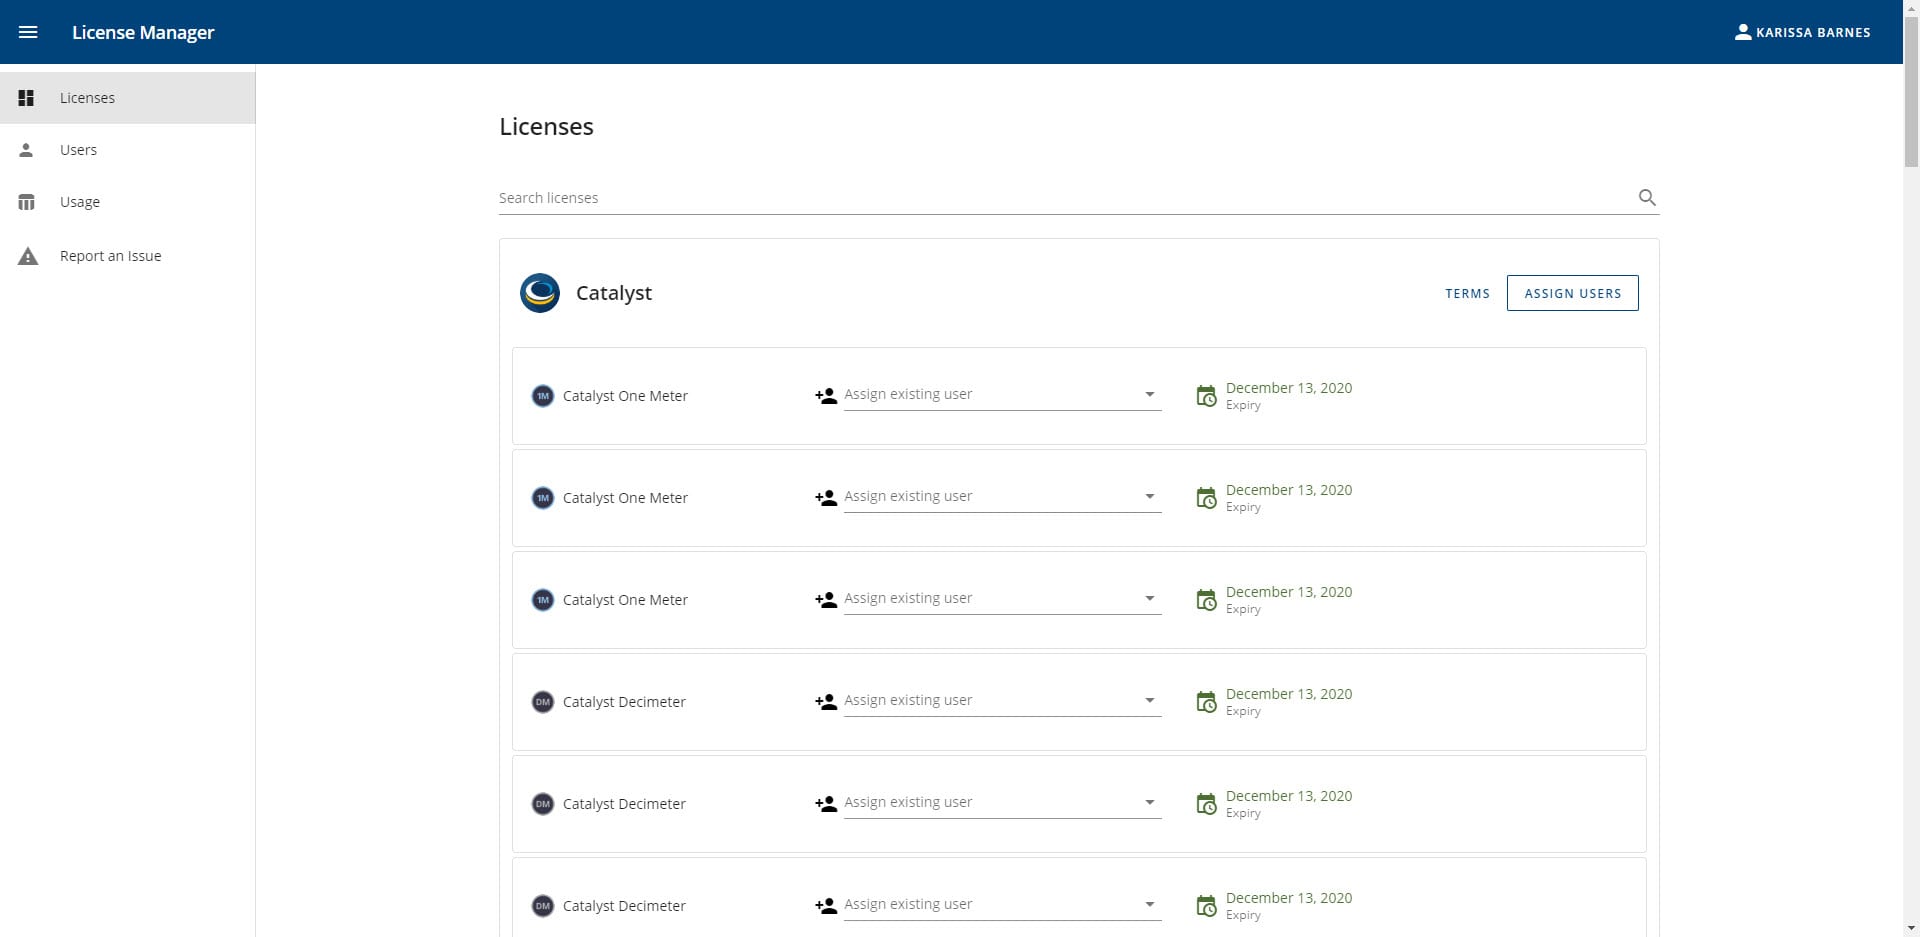The image size is (1920, 937).
Task: Open the KARISSA BARNES account menu
Action: tap(1802, 32)
